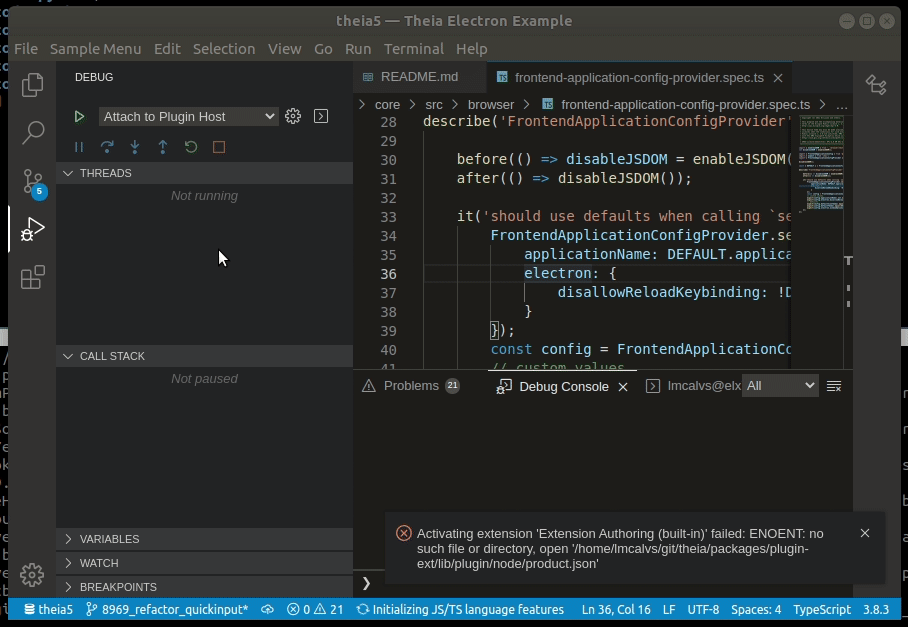Screen dimensions: 908x627
Task: Click the 'Spaces: 4' indentation status
Action: pyautogui.click(x=756, y=610)
